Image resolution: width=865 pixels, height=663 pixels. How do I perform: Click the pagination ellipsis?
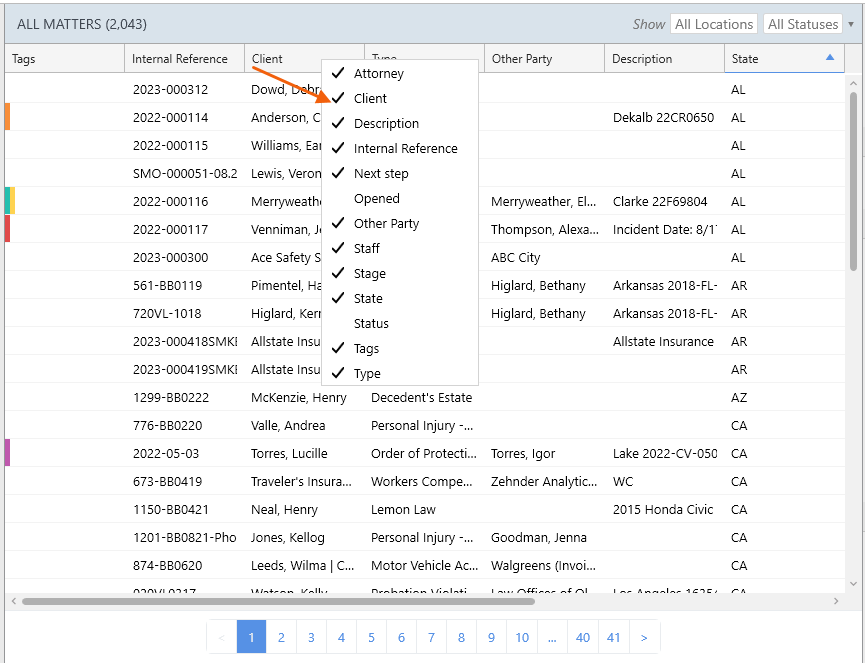[x=552, y=637]
